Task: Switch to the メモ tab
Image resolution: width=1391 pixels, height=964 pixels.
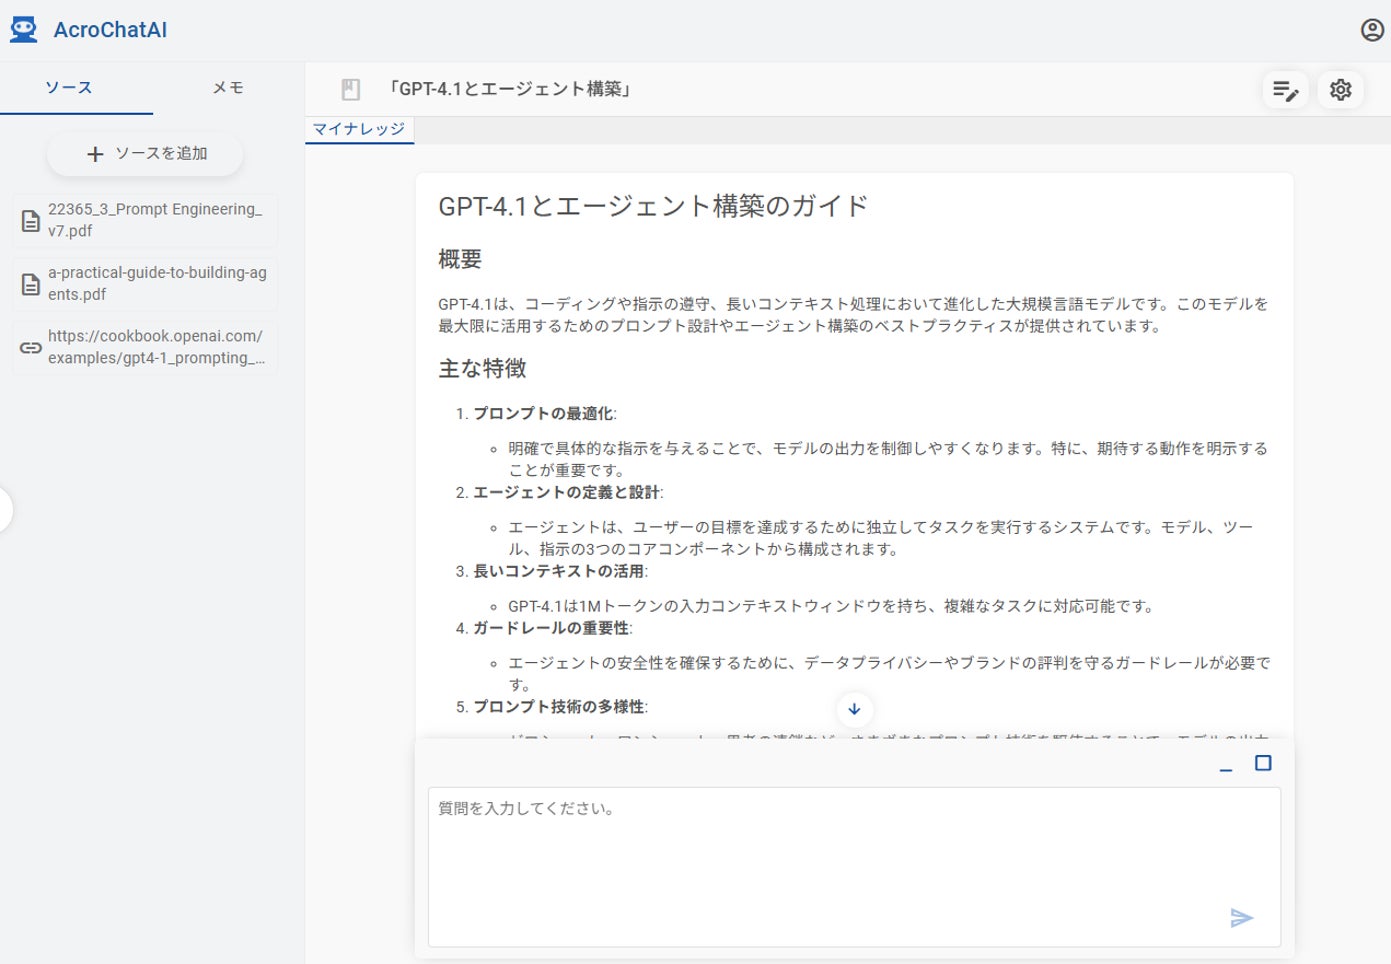Action: coord(228,88)
